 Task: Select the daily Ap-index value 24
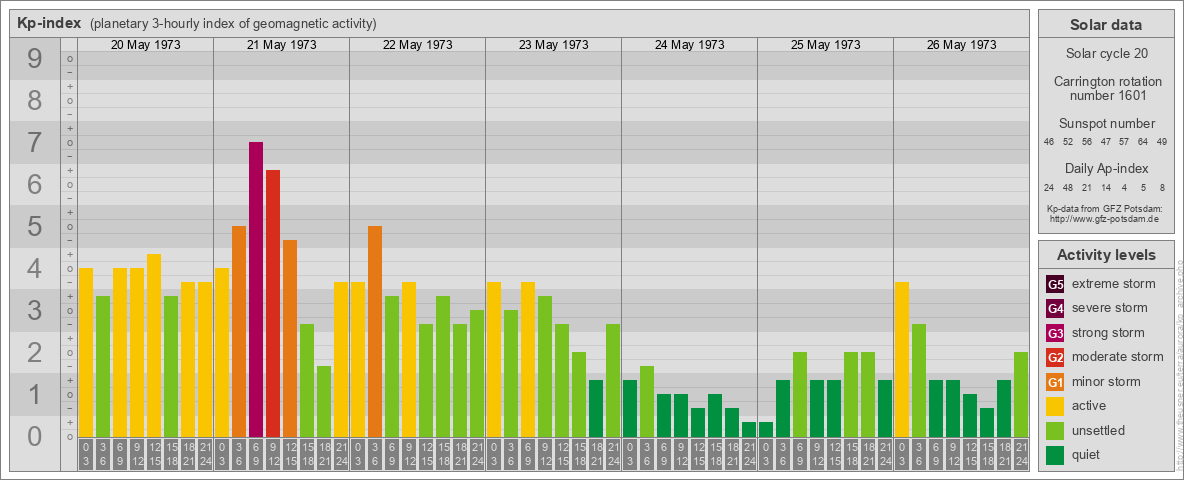pos(1049,187)
